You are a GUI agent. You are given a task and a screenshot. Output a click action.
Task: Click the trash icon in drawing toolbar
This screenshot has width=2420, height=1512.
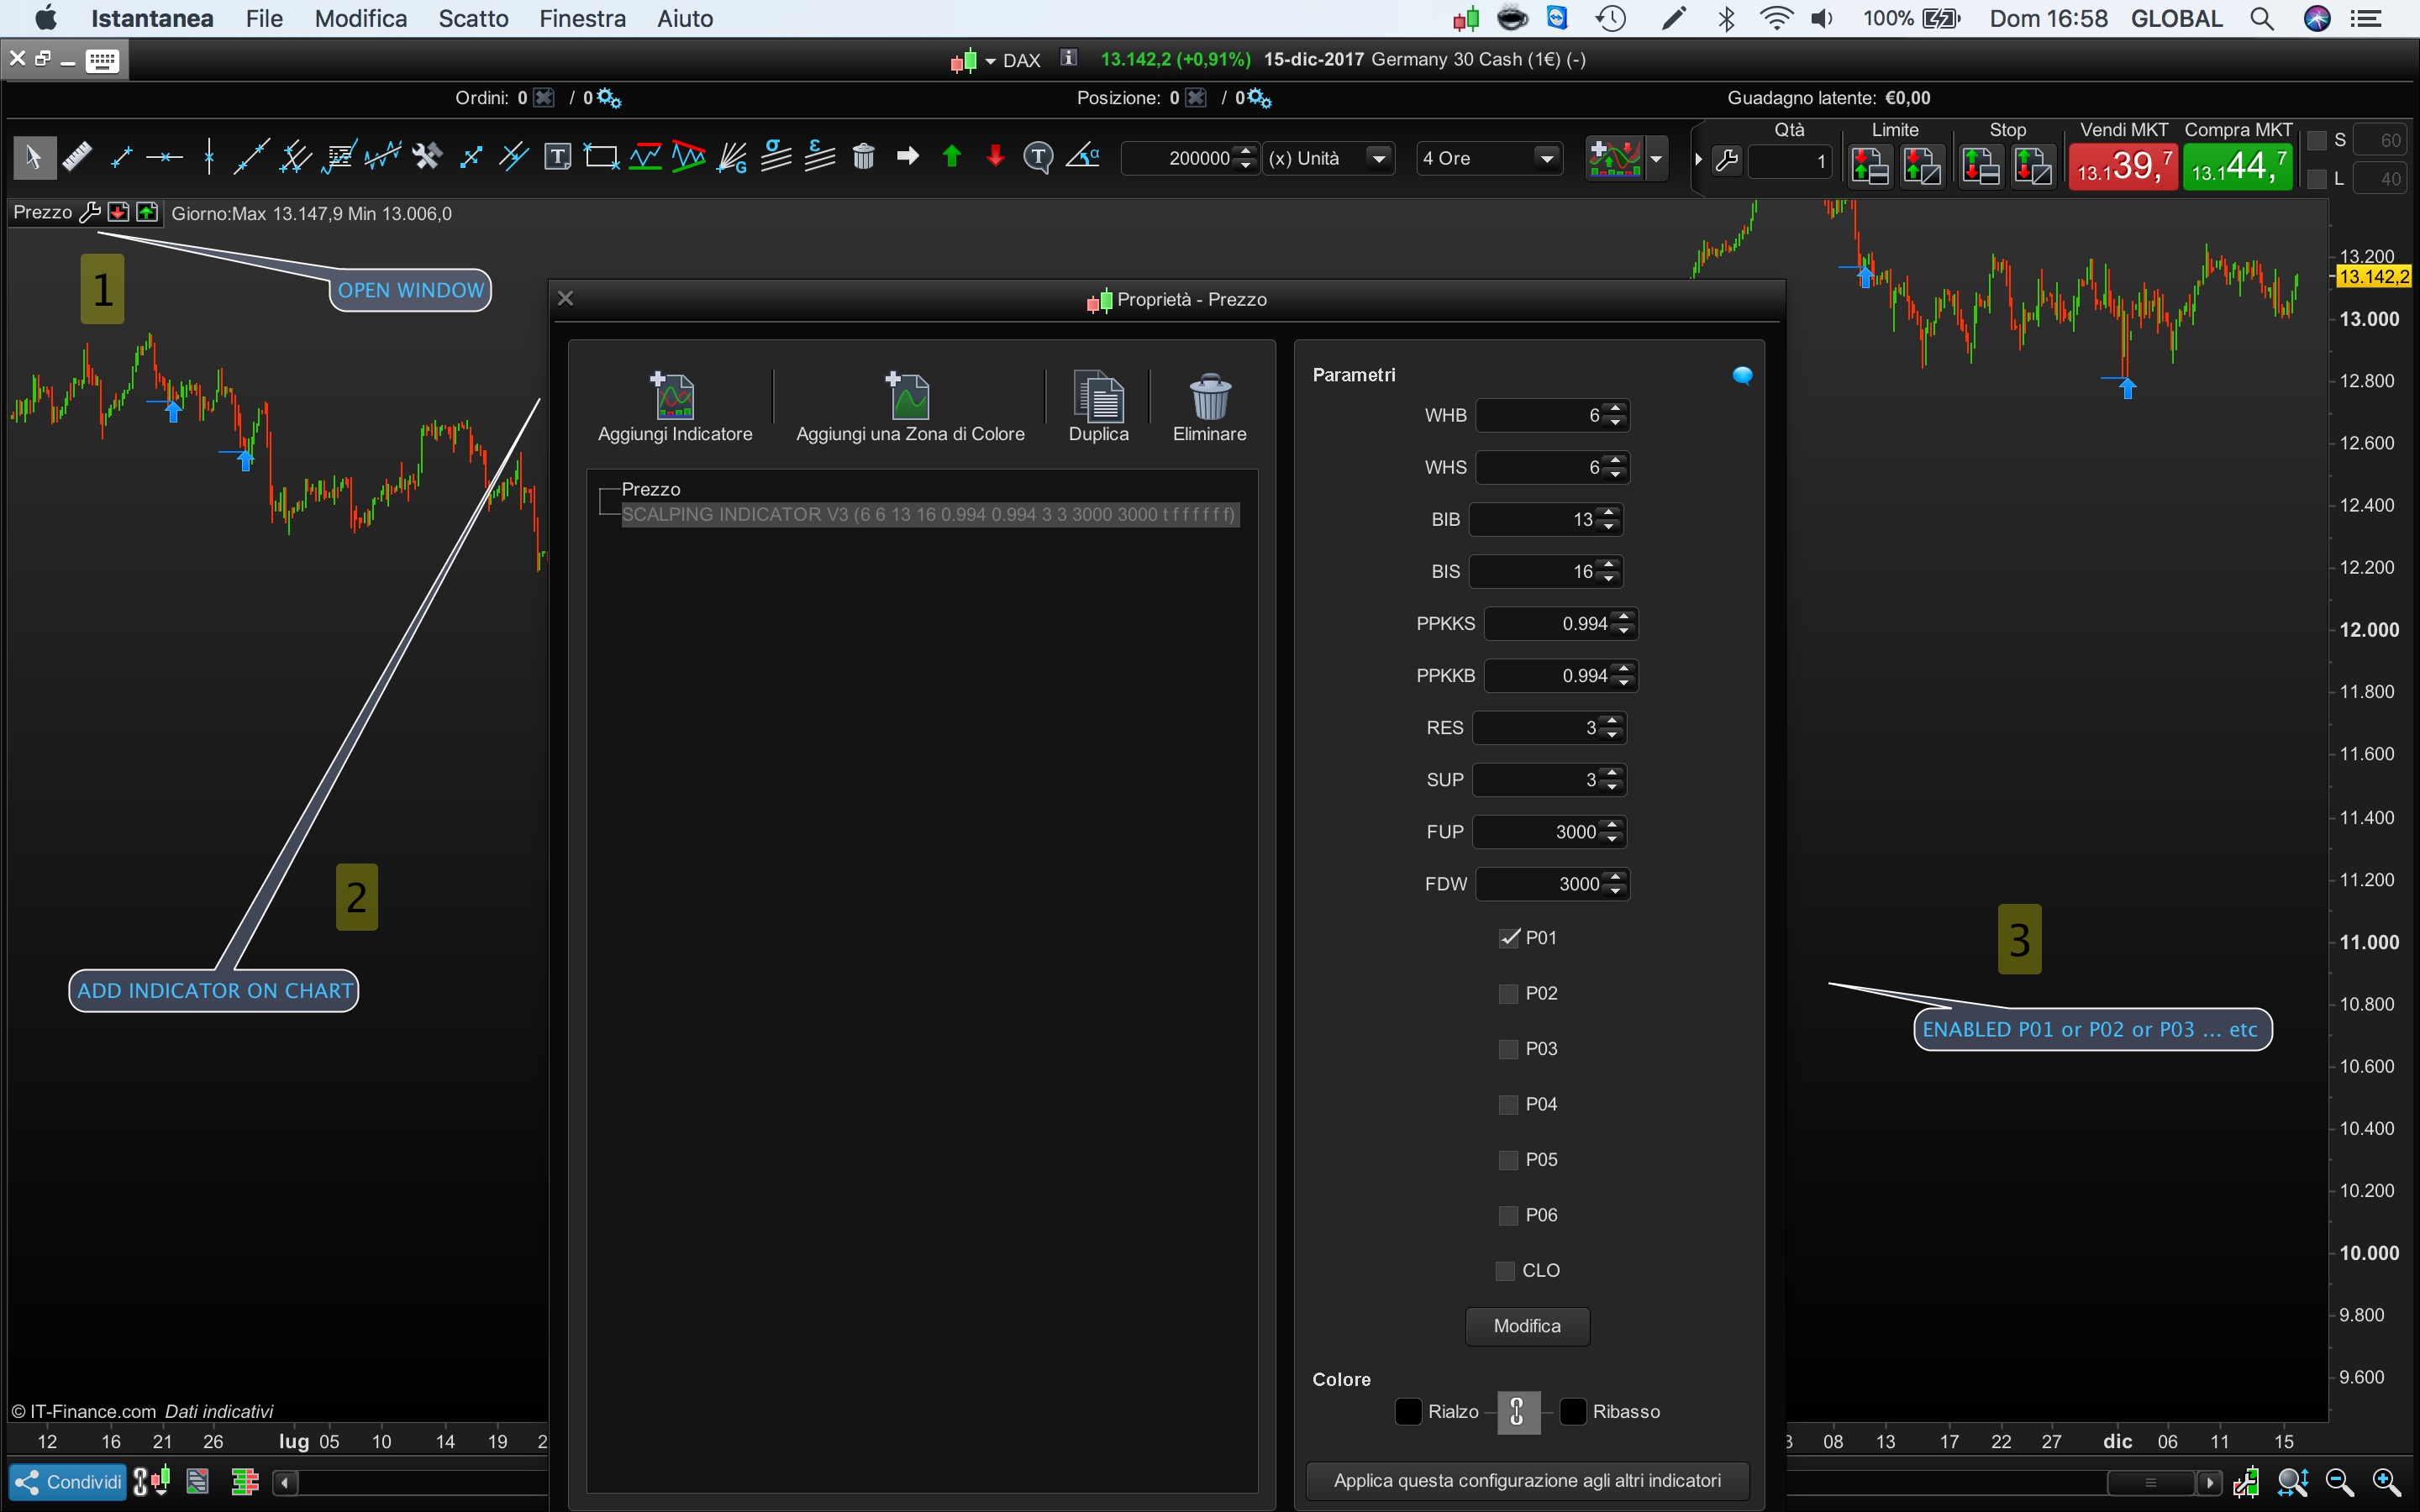click(x=863, y=157)
